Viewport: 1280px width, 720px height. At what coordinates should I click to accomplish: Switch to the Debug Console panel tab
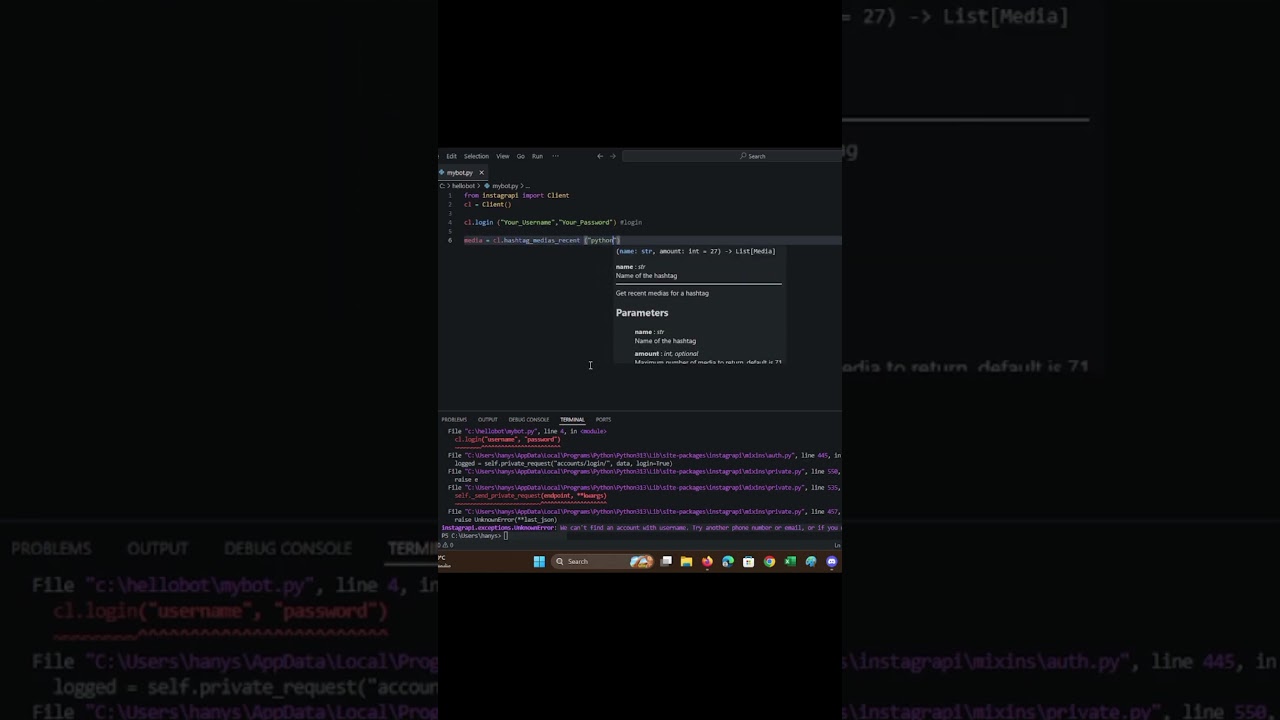tap(529, 419)
